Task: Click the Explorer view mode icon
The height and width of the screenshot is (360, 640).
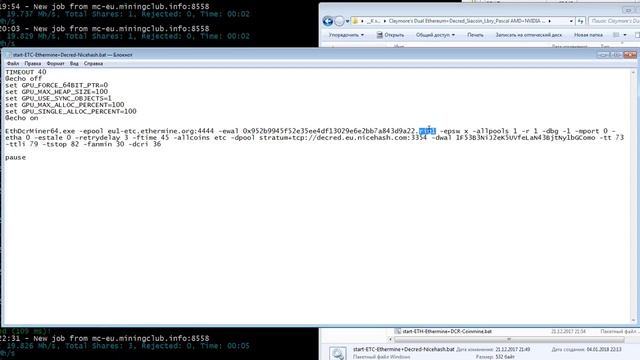Action: 616,35
